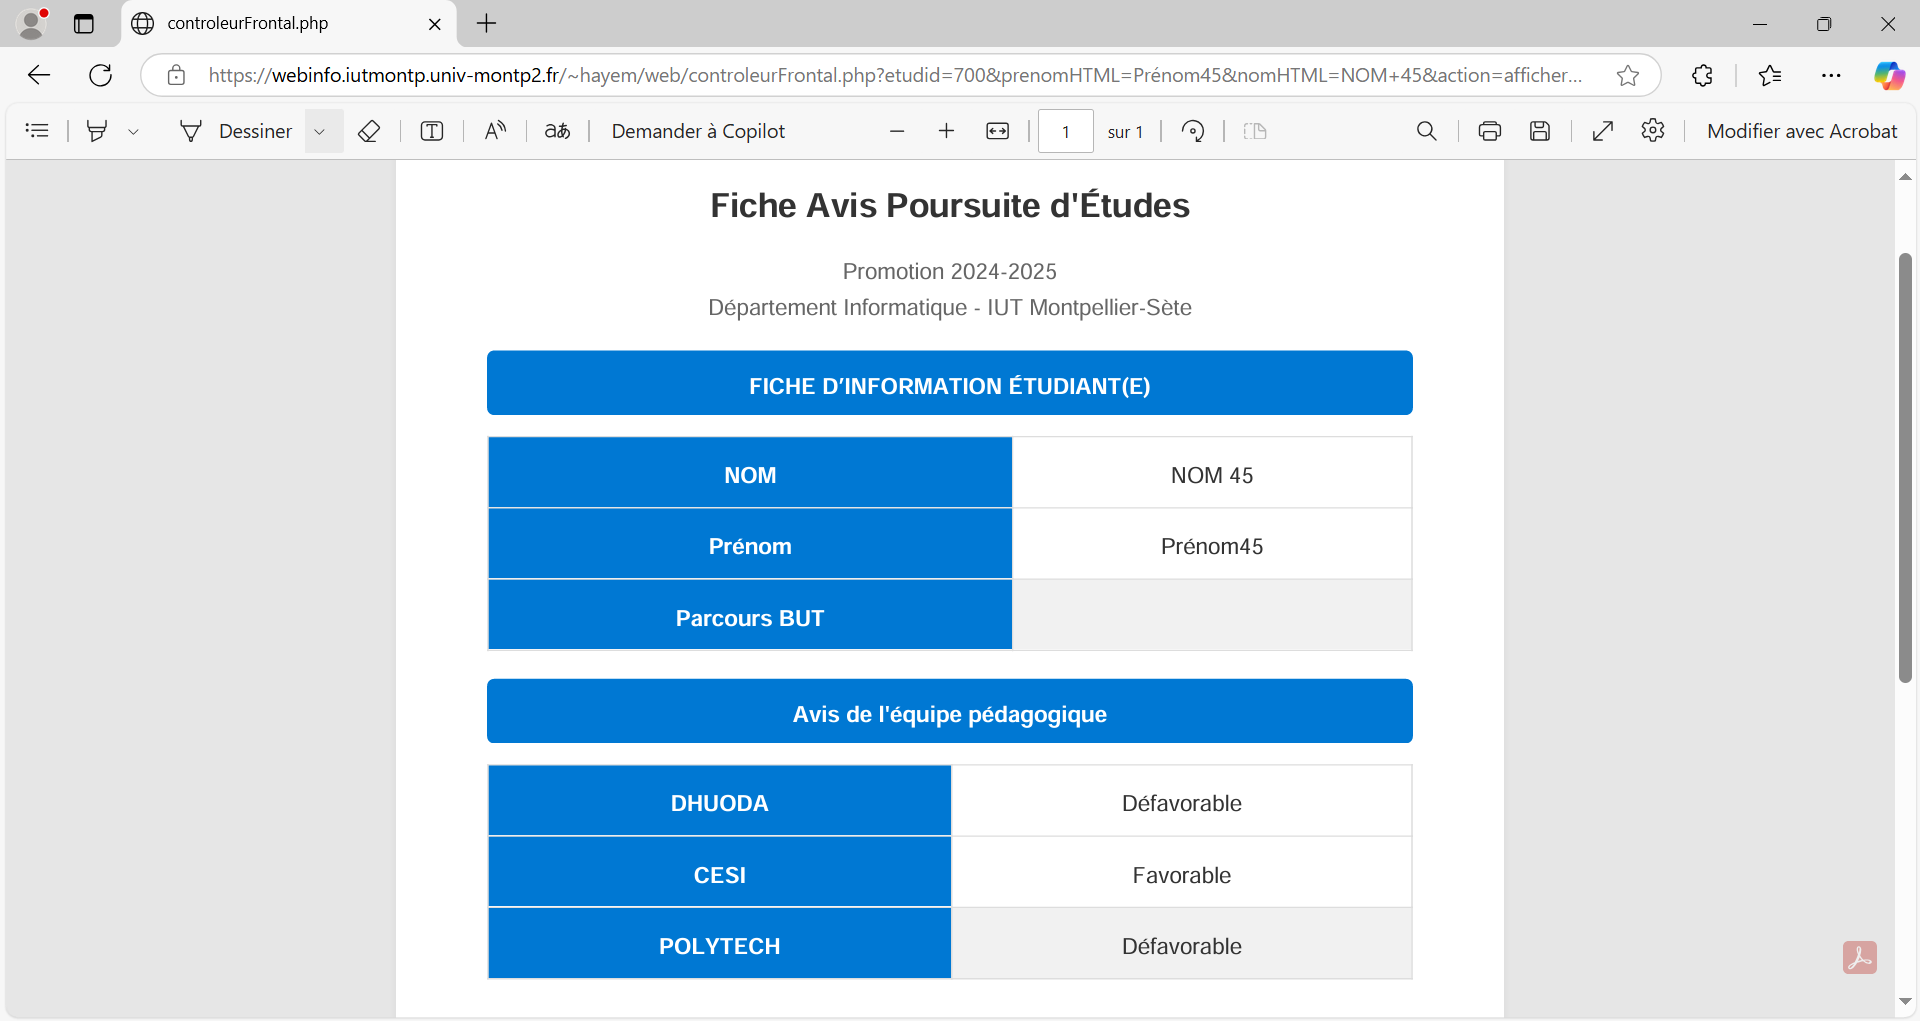The image size is (1920, 1021).
Task: Open browser Settings and more menu
Action: (x=1831, y=75)
